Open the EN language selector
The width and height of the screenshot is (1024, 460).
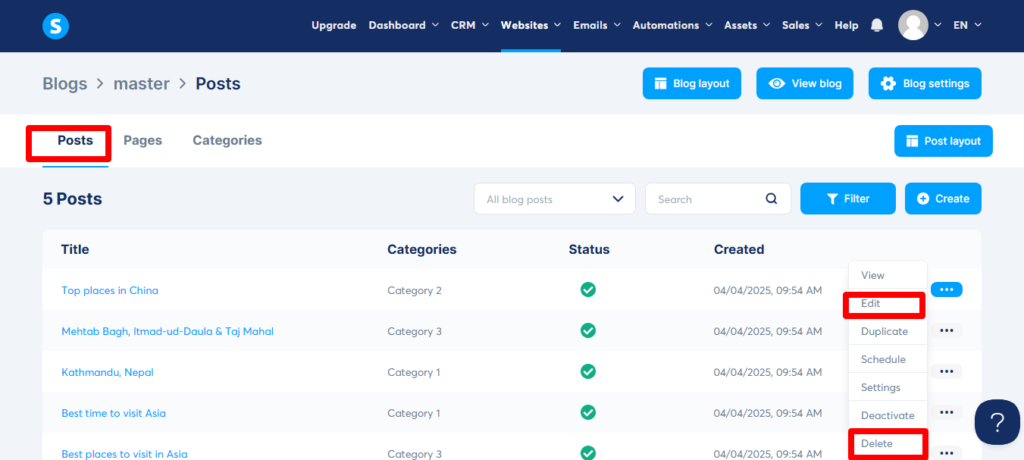click(x=967, y=25)
